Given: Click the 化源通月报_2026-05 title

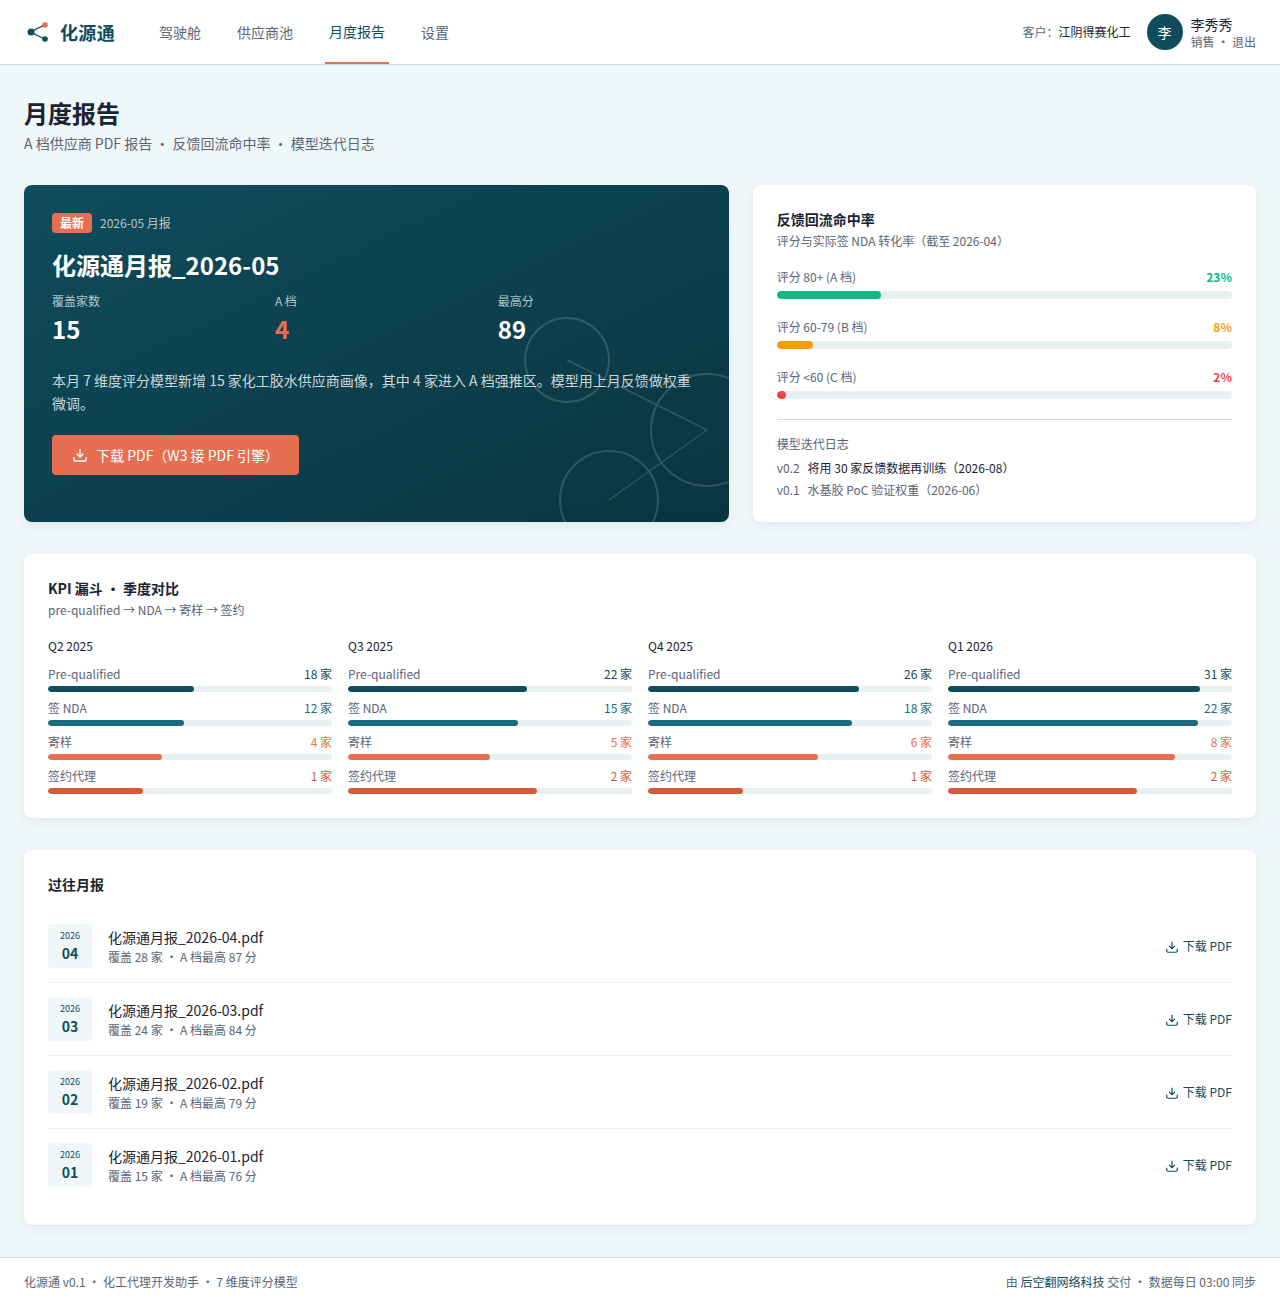Looking at the screenshot, I should tap(166, 266).
